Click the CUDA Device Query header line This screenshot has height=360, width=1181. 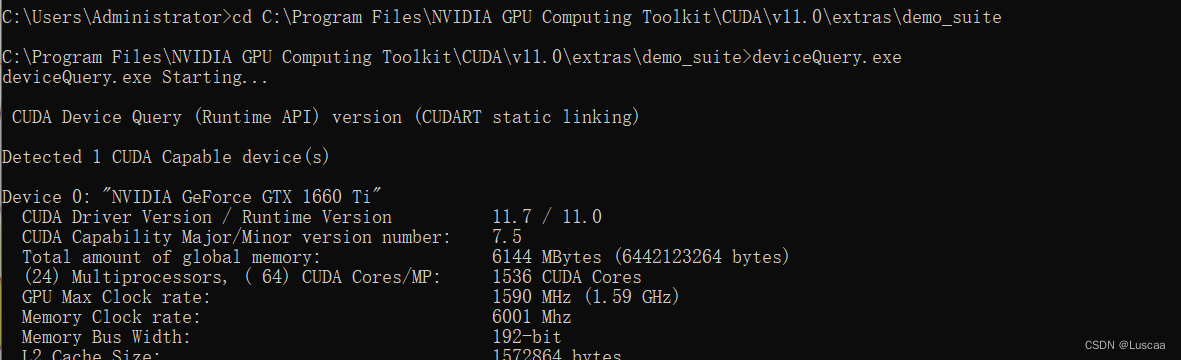(325, 117)
